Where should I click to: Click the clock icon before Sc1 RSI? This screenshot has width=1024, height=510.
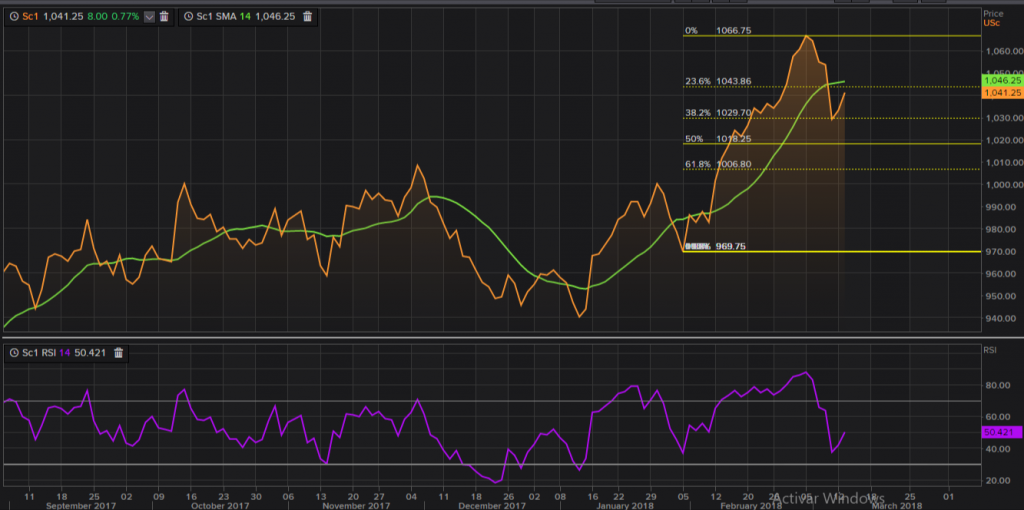14,353
